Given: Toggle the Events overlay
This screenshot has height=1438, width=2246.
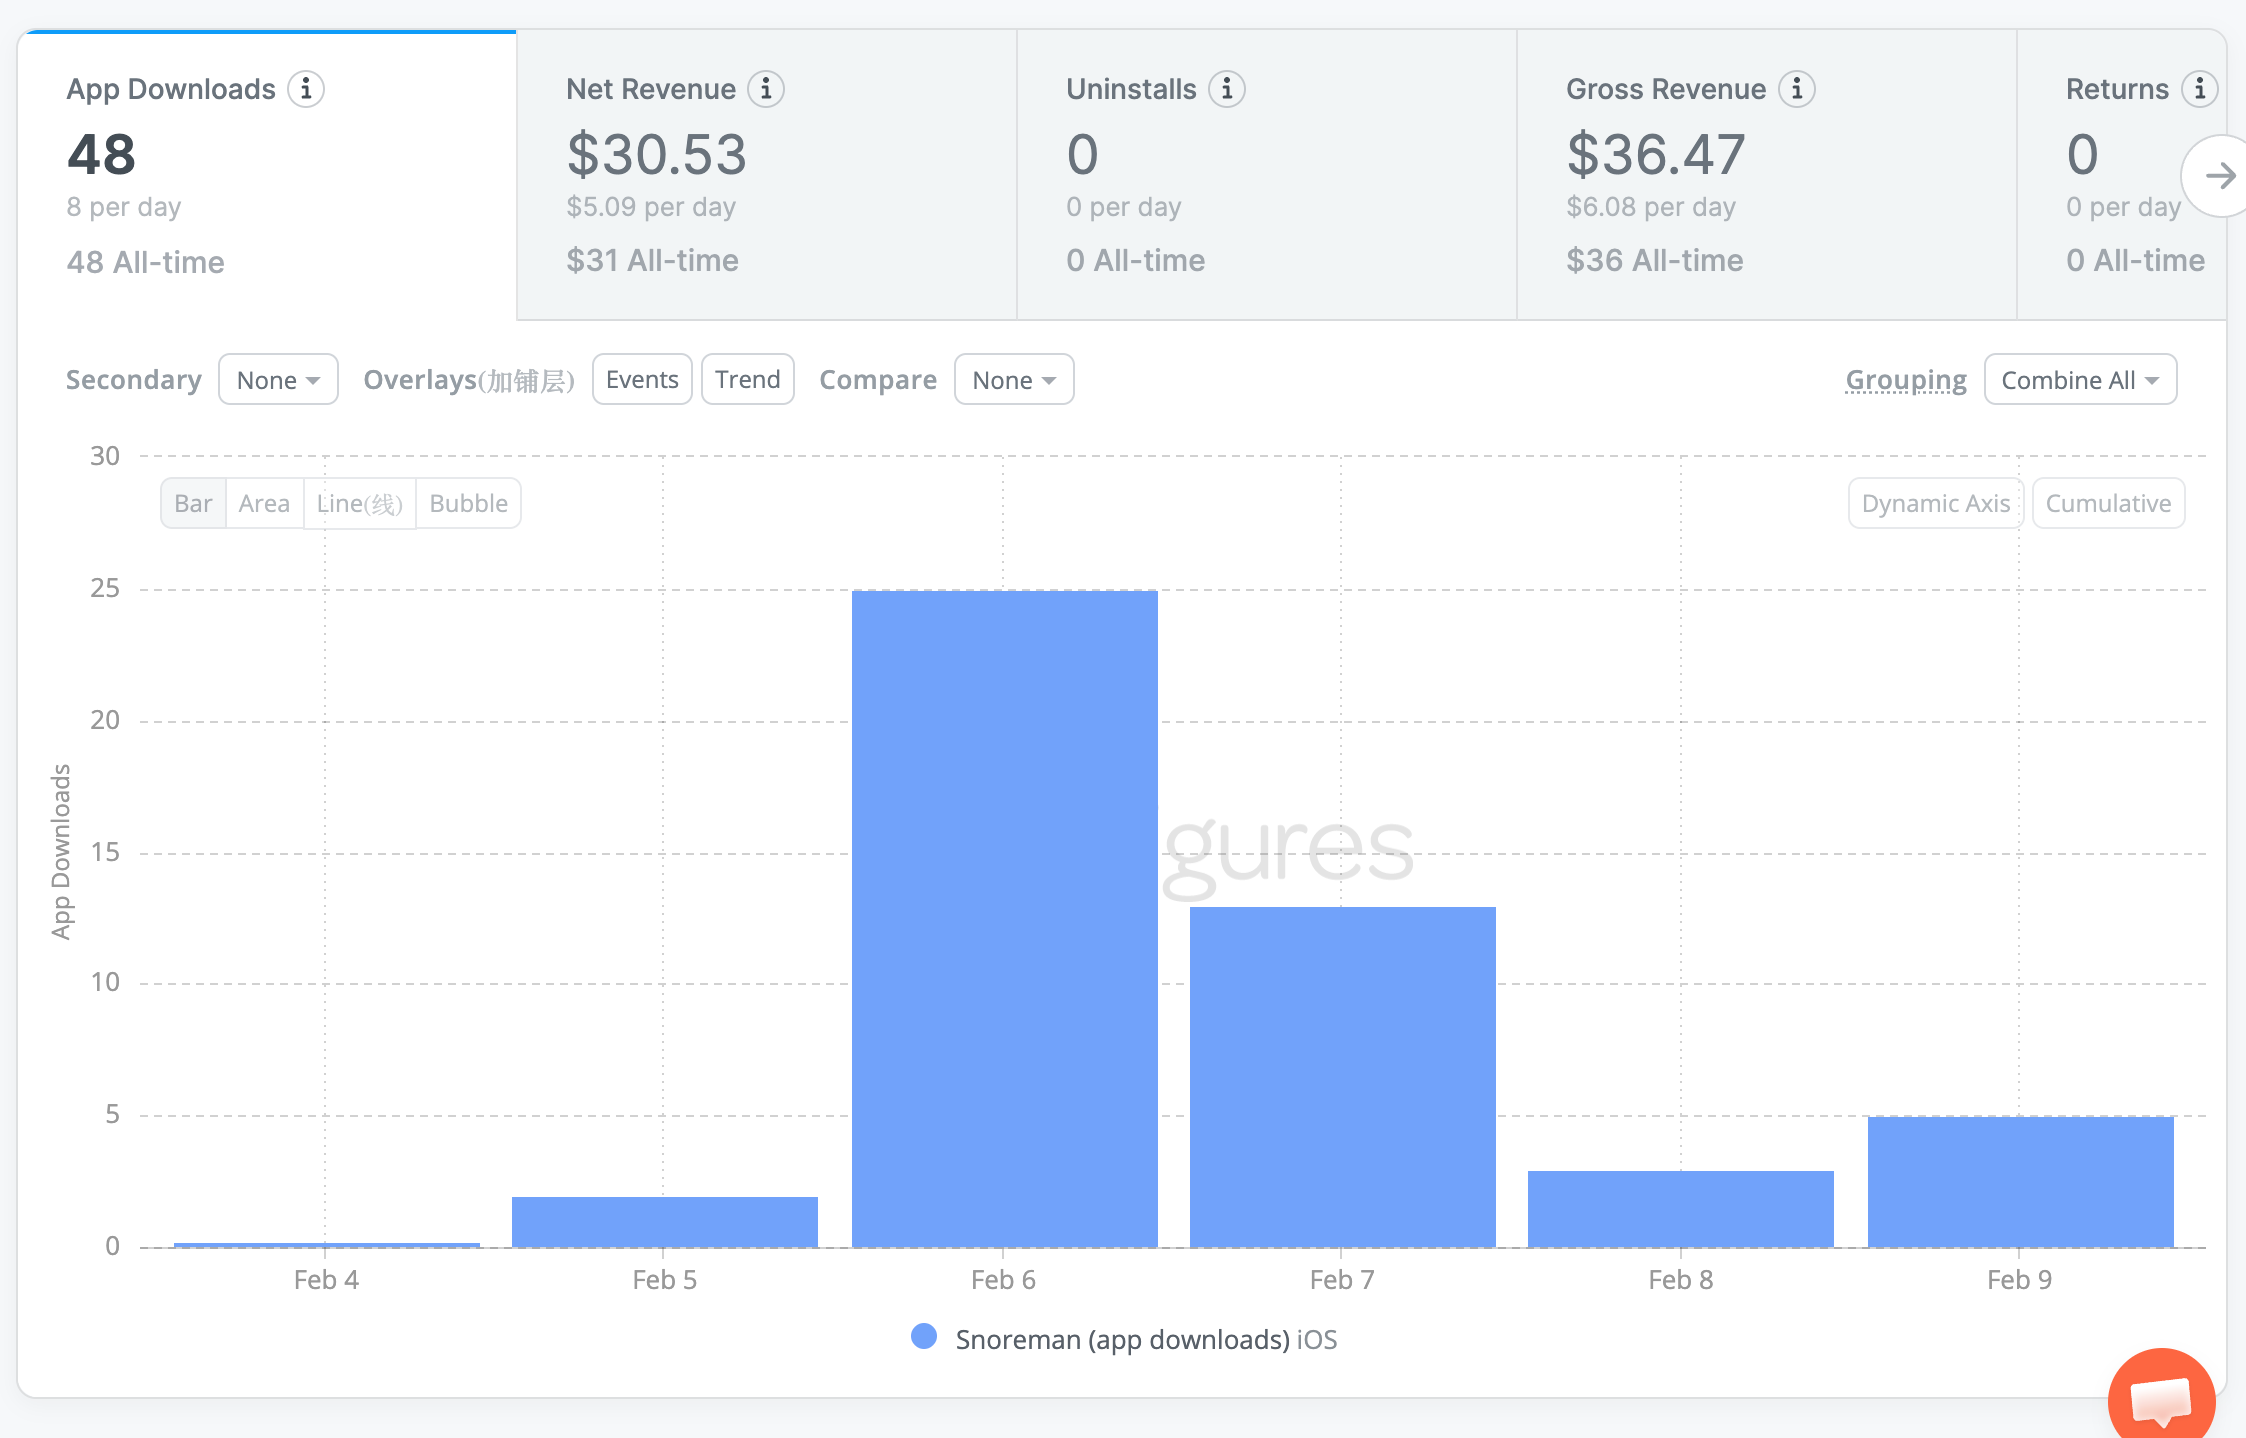Looking at the screenshot, I should pyautogui.click(x=642, y=380).
